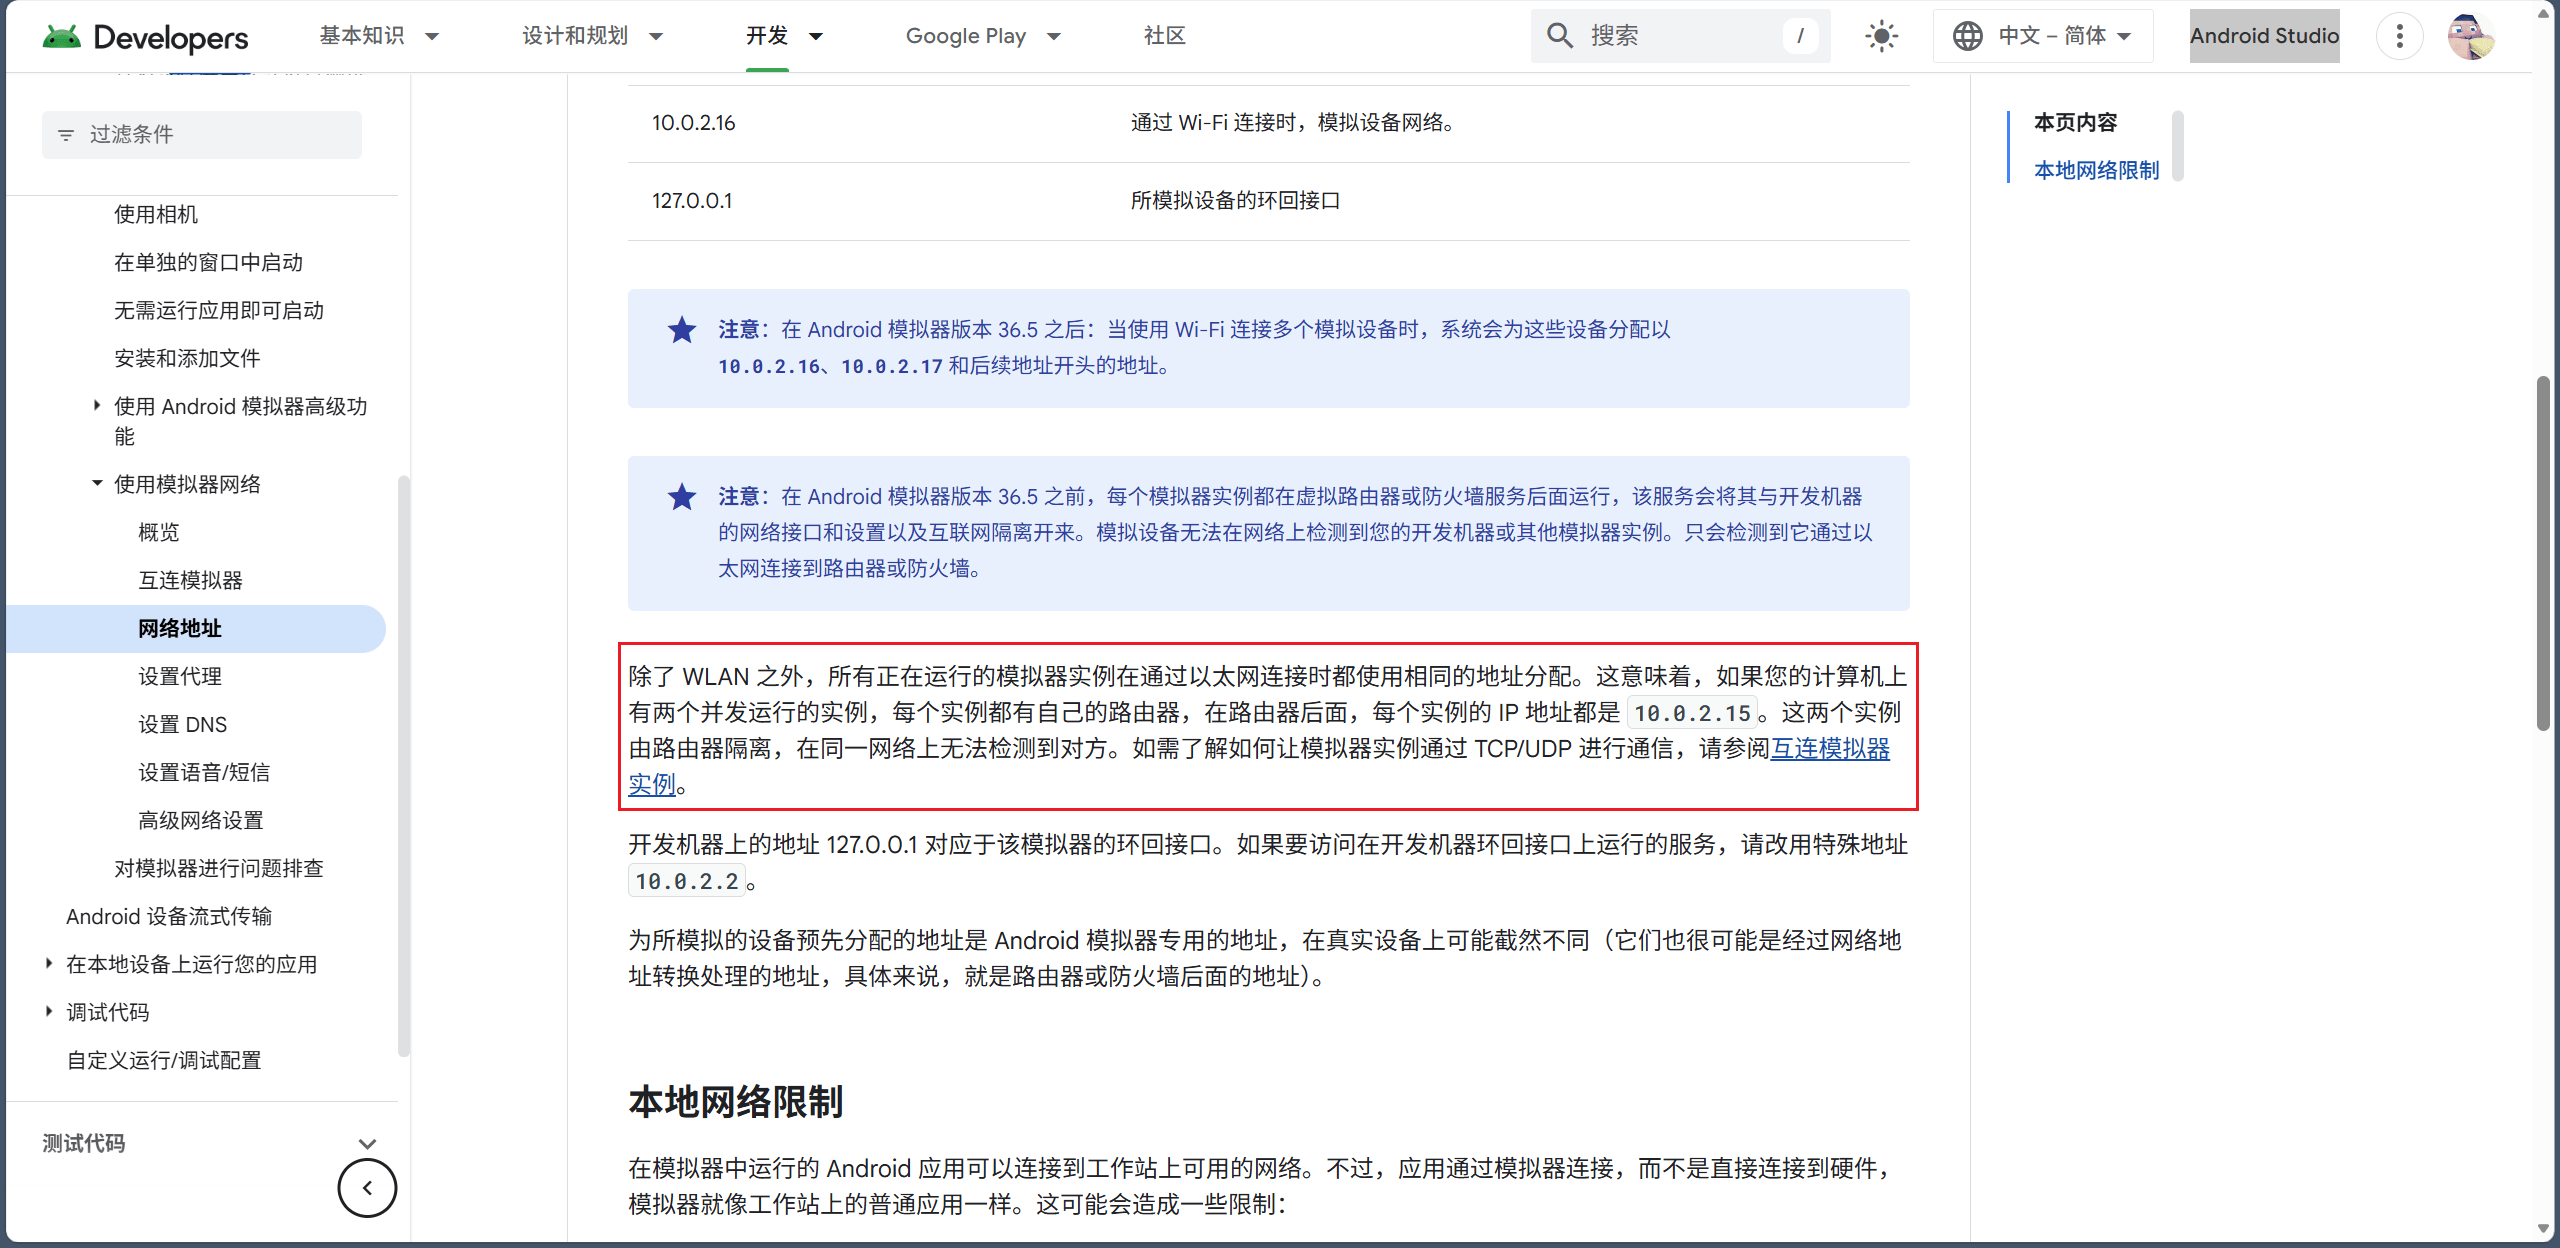Select 设置代理 in the sidebar
This screenshot has width=2560, height=1248.
click(x=180, y=676)
